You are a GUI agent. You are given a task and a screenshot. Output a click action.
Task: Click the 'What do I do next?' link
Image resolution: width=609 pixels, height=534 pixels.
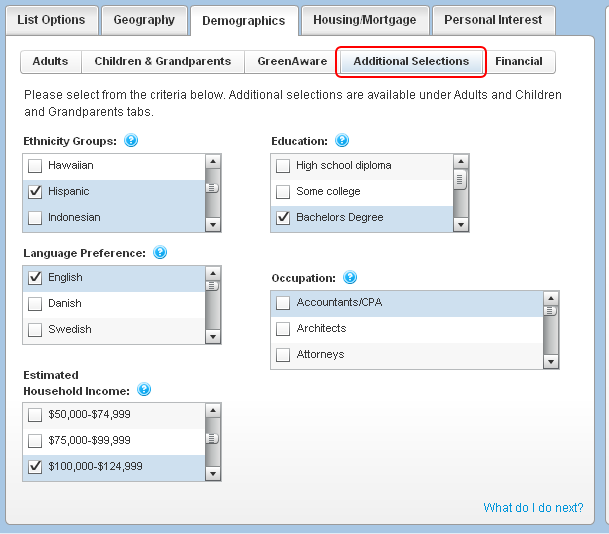point(533,507)
